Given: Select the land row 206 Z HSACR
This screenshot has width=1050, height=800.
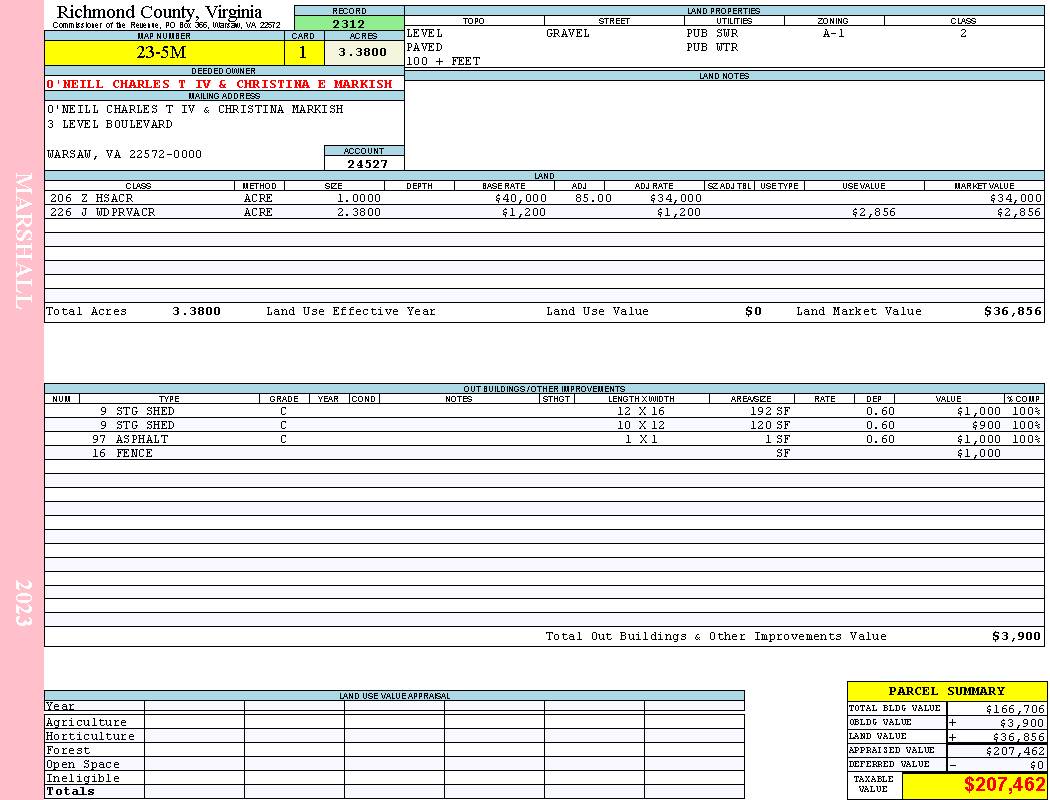Looking at the screenshot, I should point(544,198).
